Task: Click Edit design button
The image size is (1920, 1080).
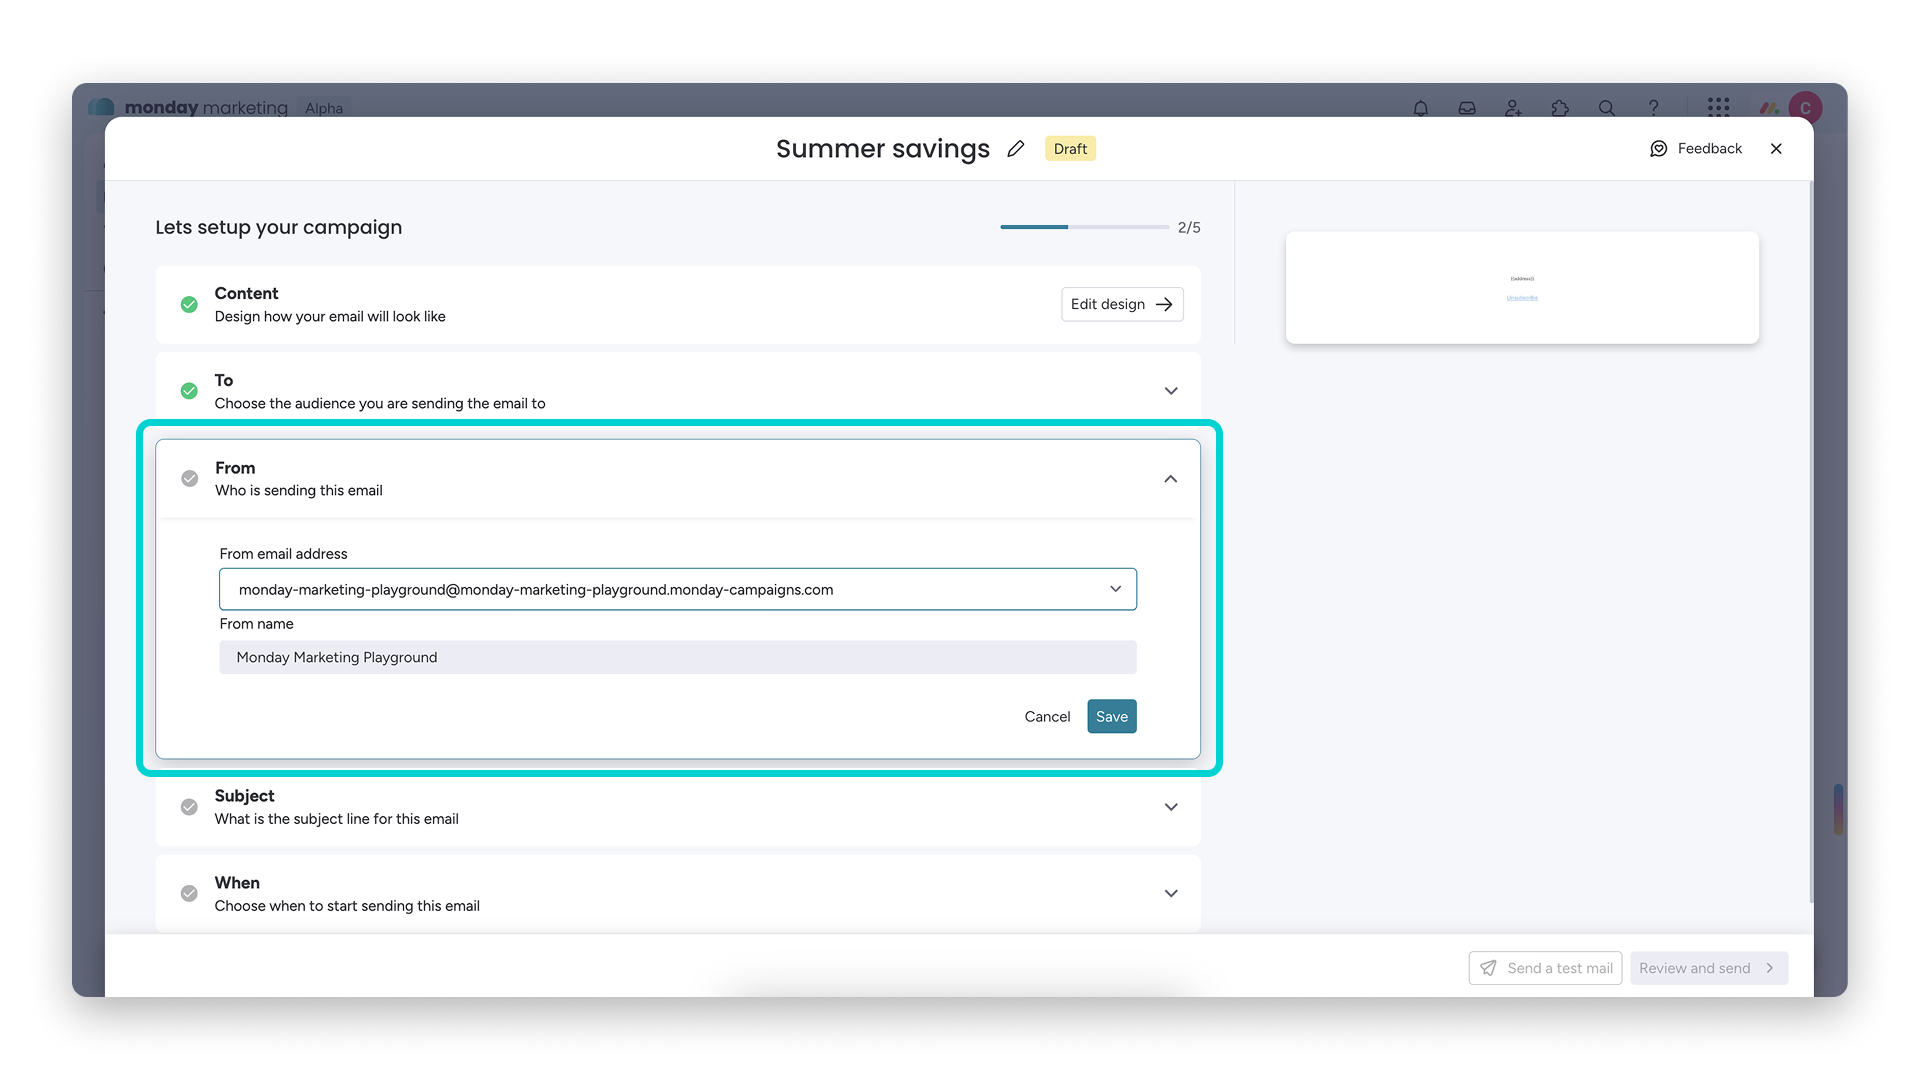Action: pyautogui.click(x=1122, y=304)
